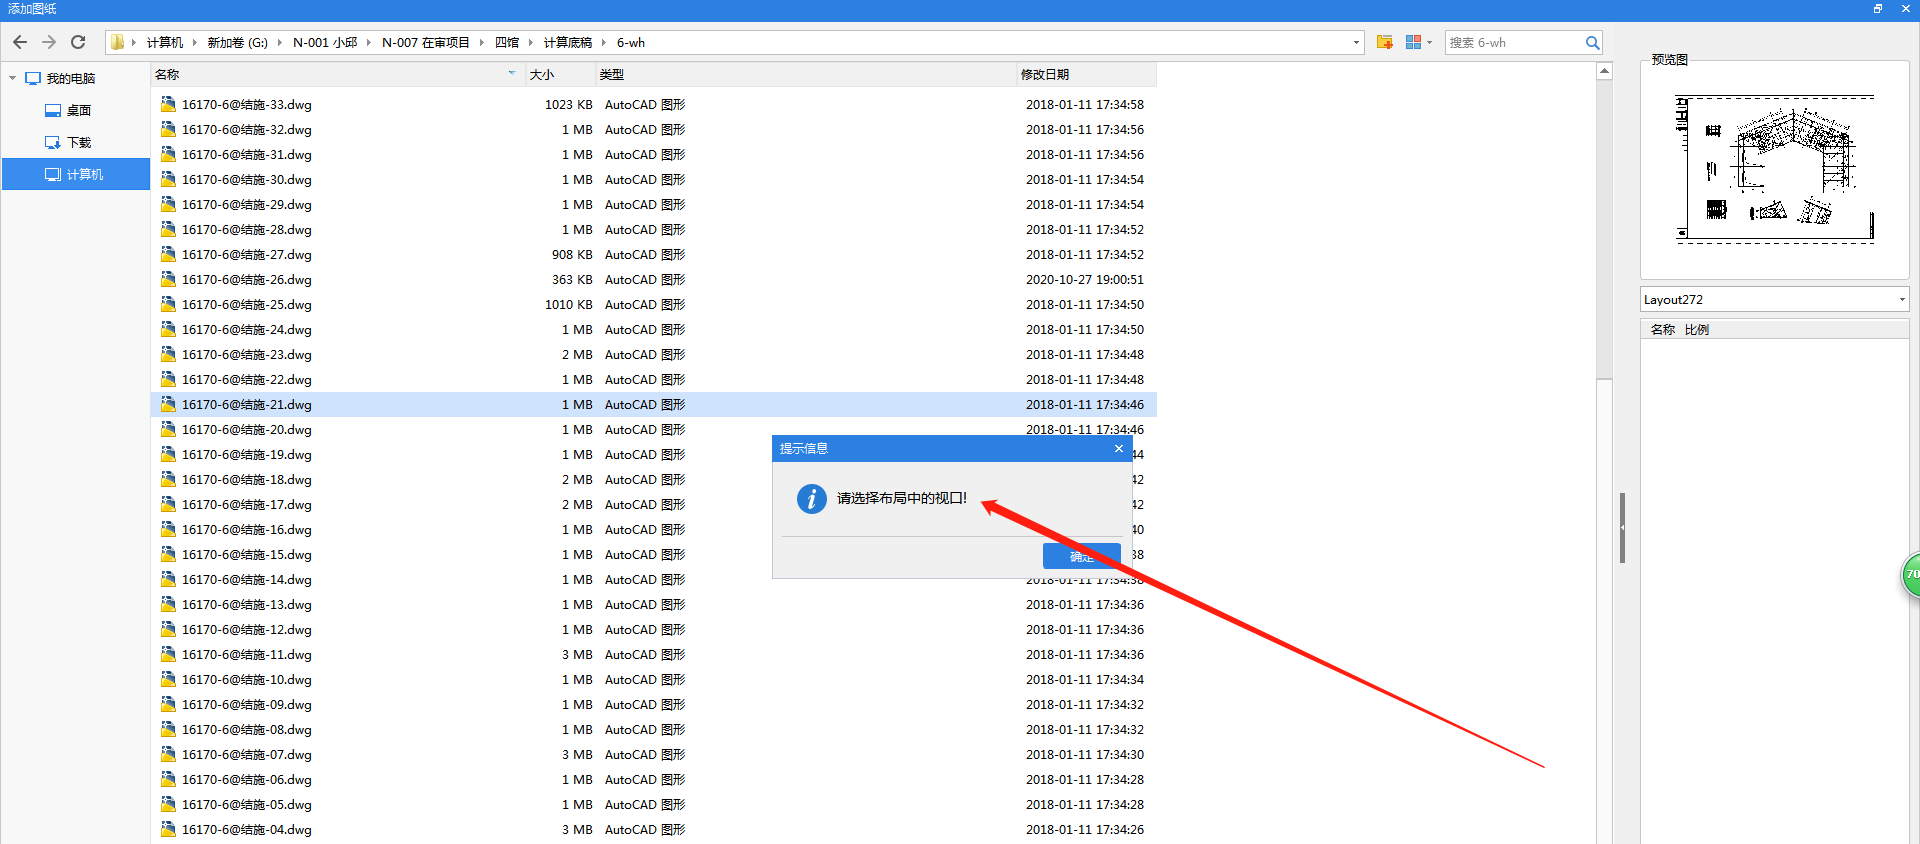
Task: Select the highlighted file 16170-6@结施-21.dwg
Action: click(654, 404)
